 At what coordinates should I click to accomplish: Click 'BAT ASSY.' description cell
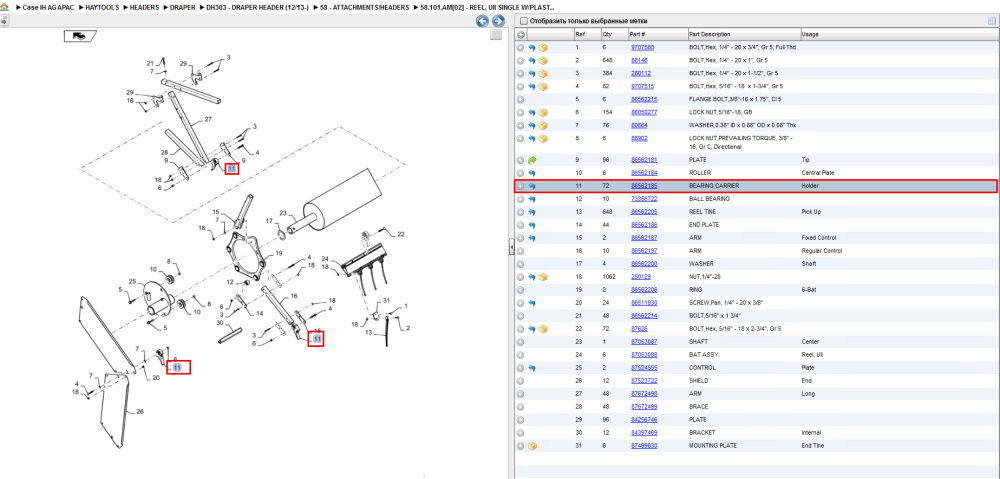pos(704,355)
